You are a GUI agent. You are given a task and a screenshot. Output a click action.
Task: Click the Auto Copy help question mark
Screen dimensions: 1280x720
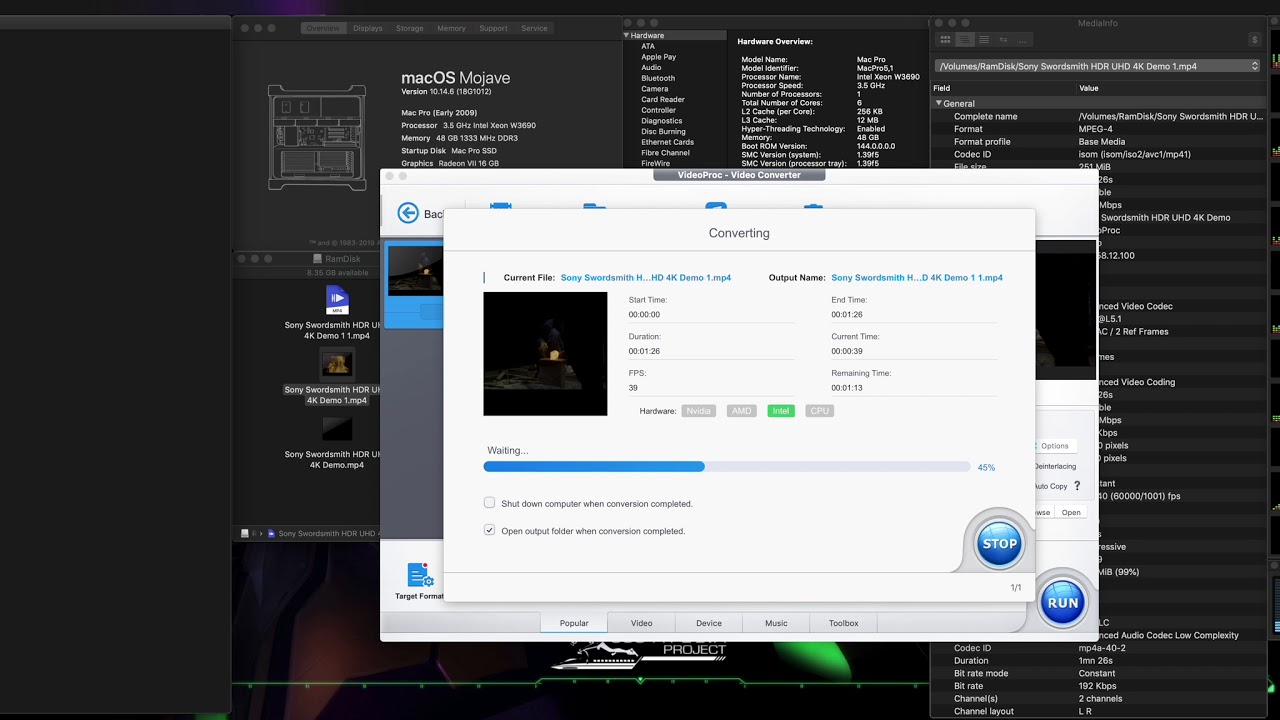(x=1077, y=486)
